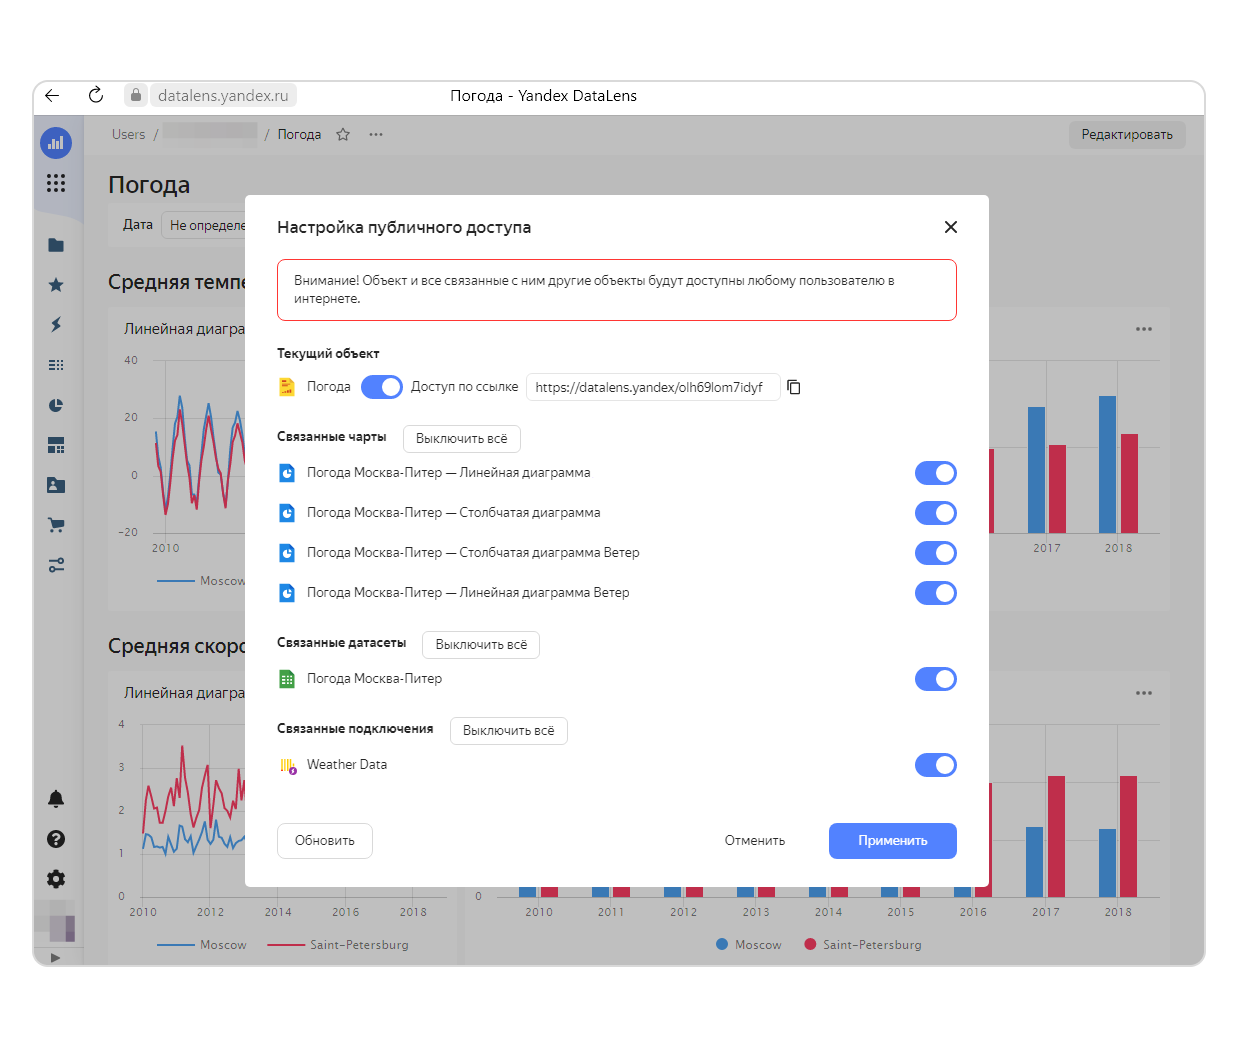The image size is (1238, 1047).
Task: Click the Обновить button
Action: coord(325,841)
